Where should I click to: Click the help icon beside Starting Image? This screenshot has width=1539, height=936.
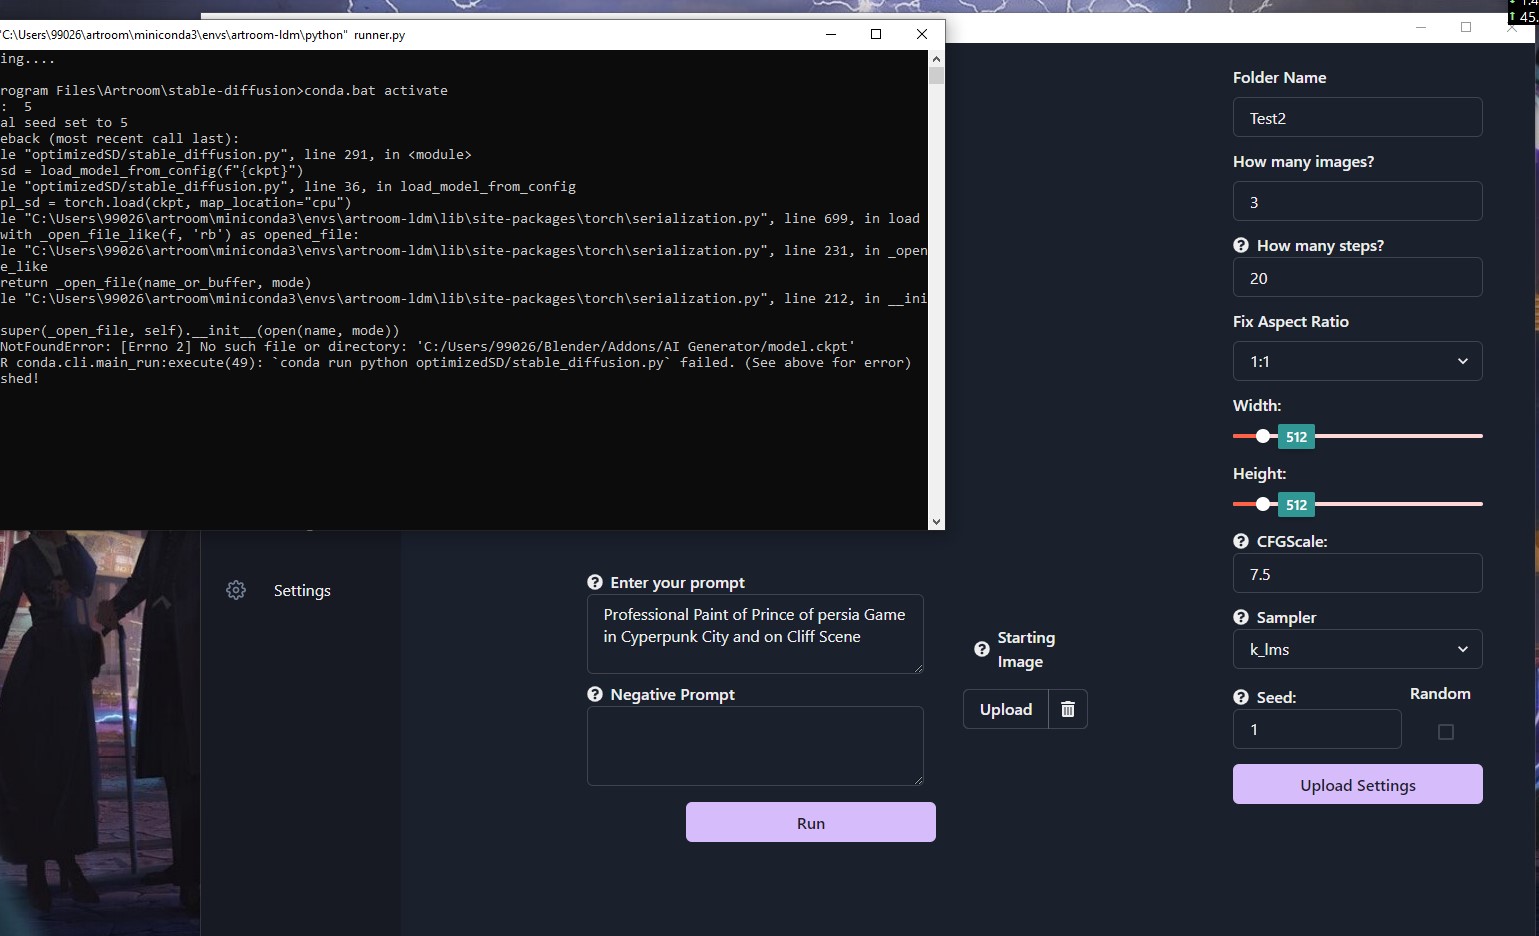[x=981, y=649]
